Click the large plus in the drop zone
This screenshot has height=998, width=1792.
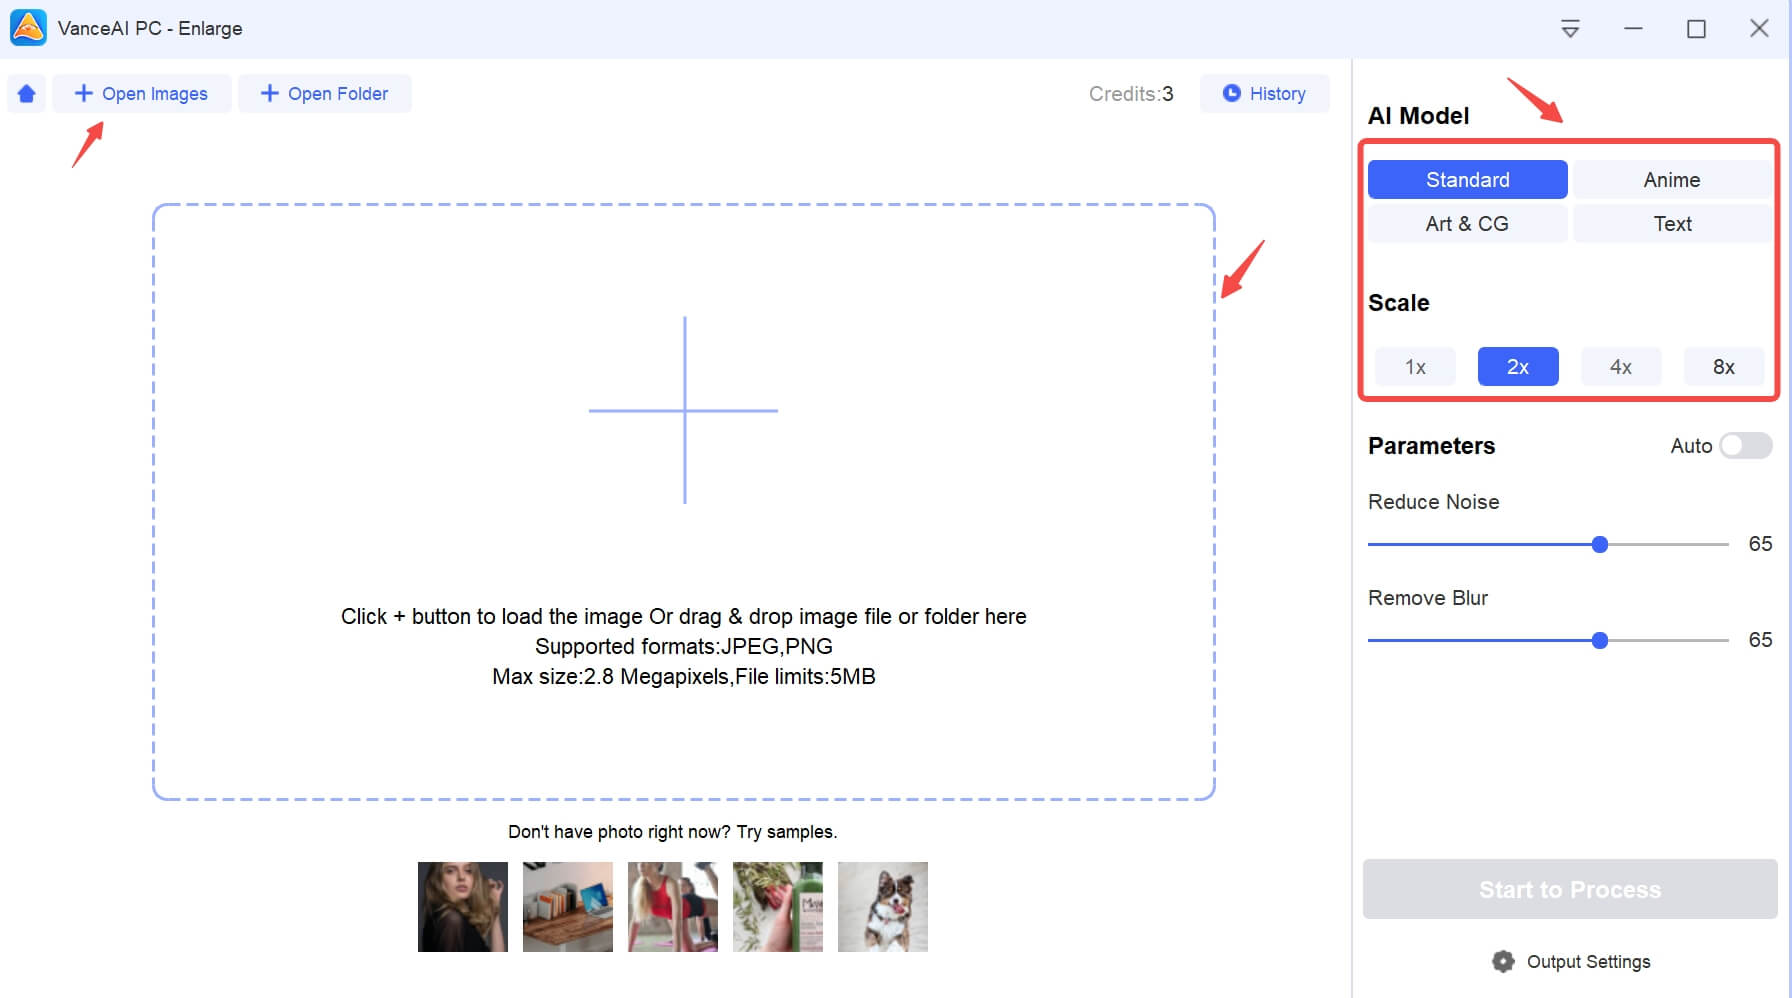(x=685, y=410)
